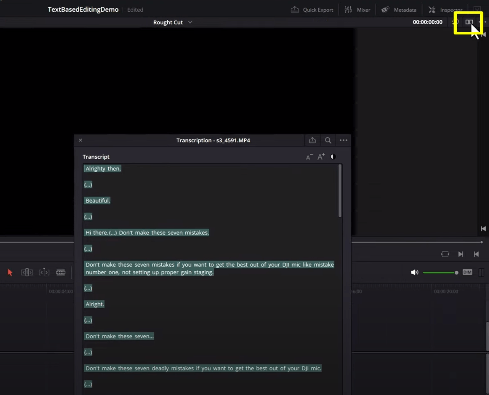The height and width of the screenshot is (395, 489).
Task: Click the dual viewer mode icon
Action: 469,22
